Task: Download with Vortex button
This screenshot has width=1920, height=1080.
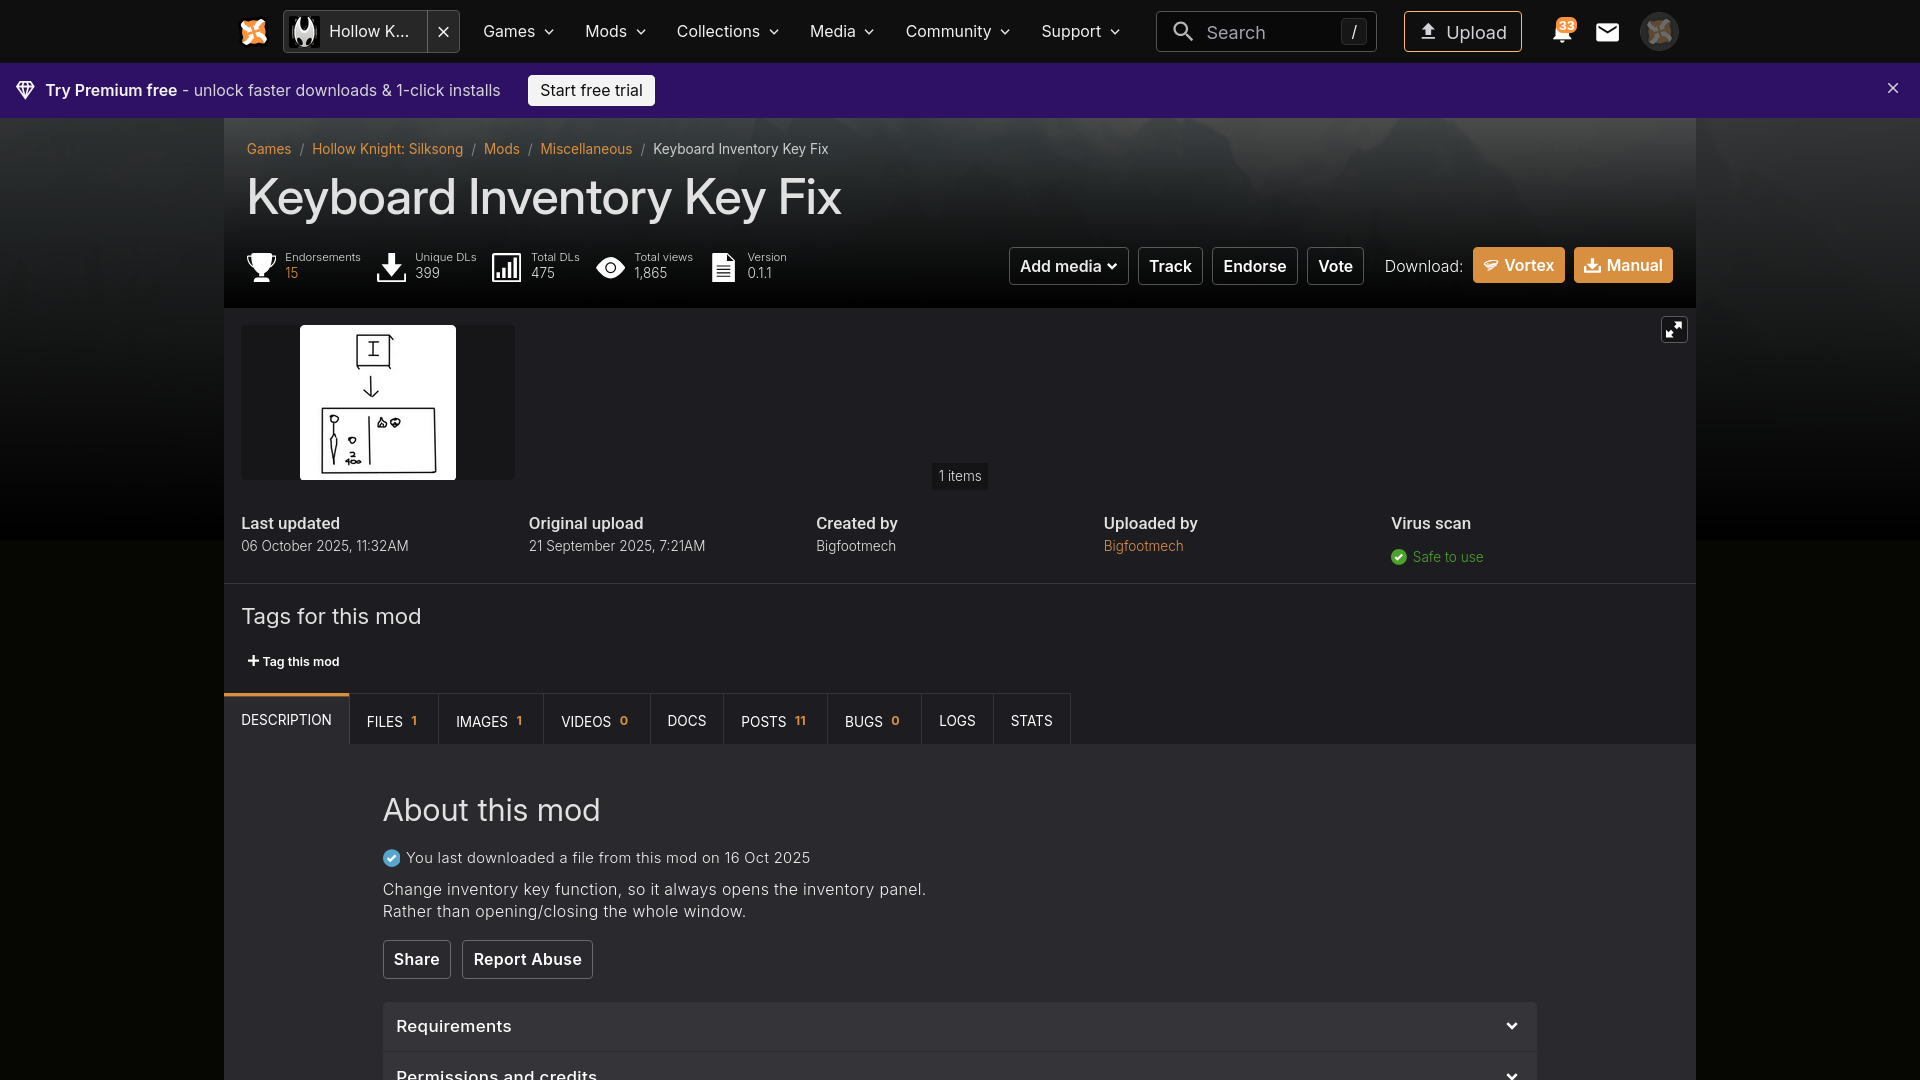Action: pos(1518,266)
